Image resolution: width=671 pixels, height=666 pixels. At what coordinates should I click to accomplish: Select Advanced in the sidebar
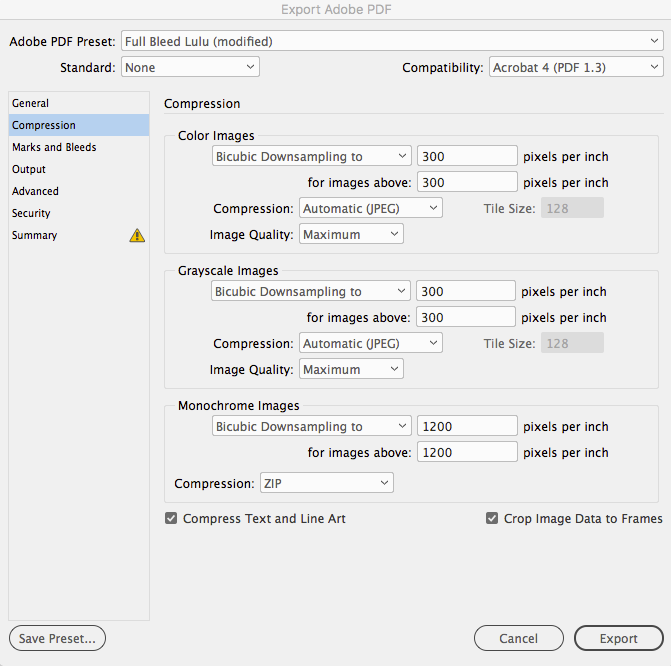(79, 191)
